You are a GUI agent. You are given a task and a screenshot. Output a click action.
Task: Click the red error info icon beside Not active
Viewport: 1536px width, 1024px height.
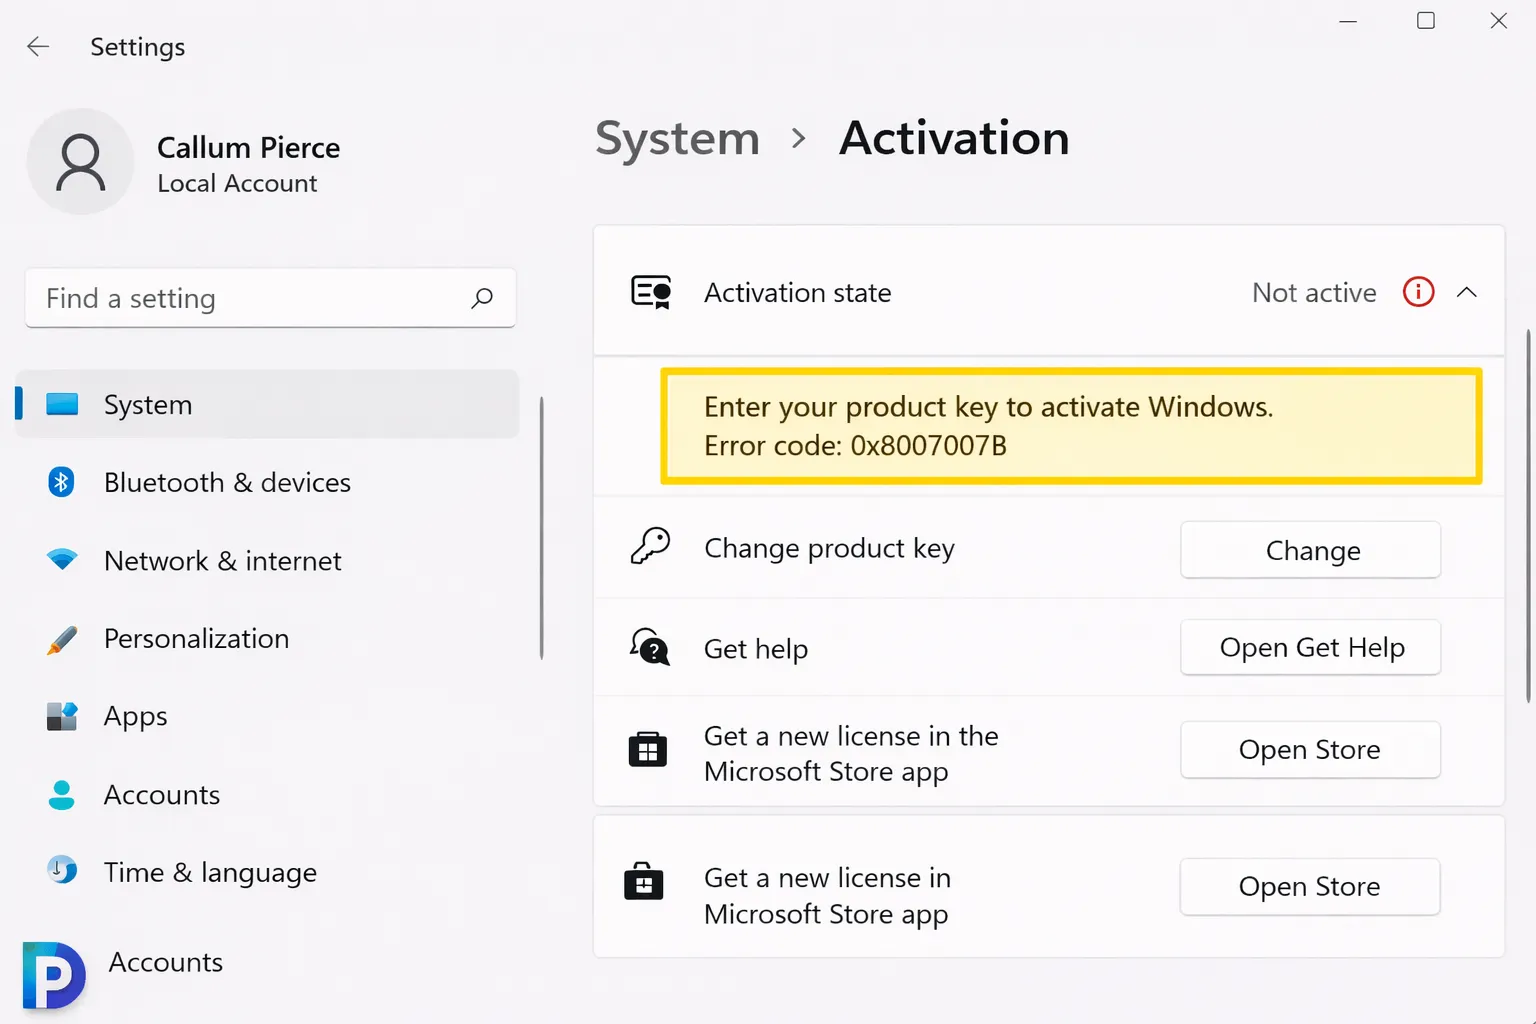click(1418, 292)
